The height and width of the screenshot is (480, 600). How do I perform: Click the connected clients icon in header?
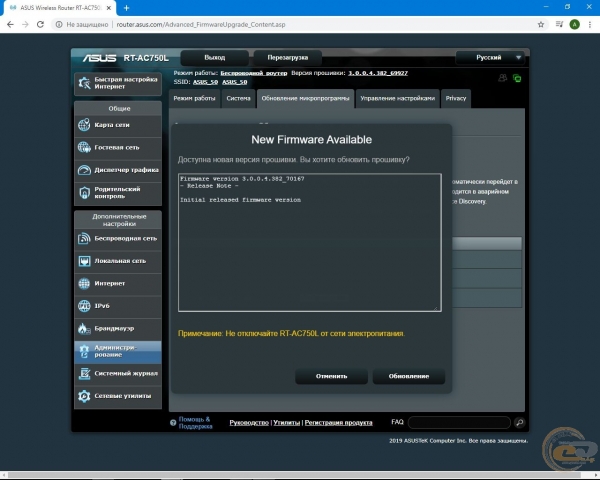pyautogui.click(x=502, y=78)
